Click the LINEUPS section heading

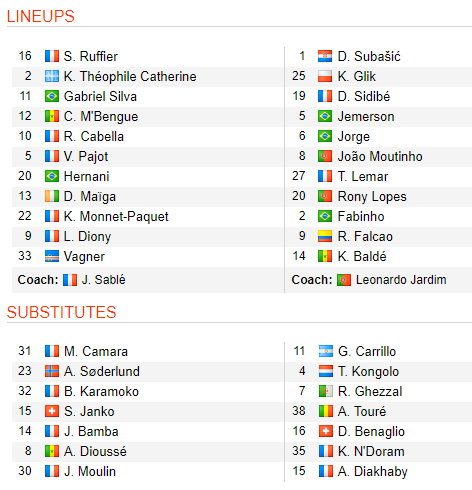pyautogui.click(x=41, y=16)
